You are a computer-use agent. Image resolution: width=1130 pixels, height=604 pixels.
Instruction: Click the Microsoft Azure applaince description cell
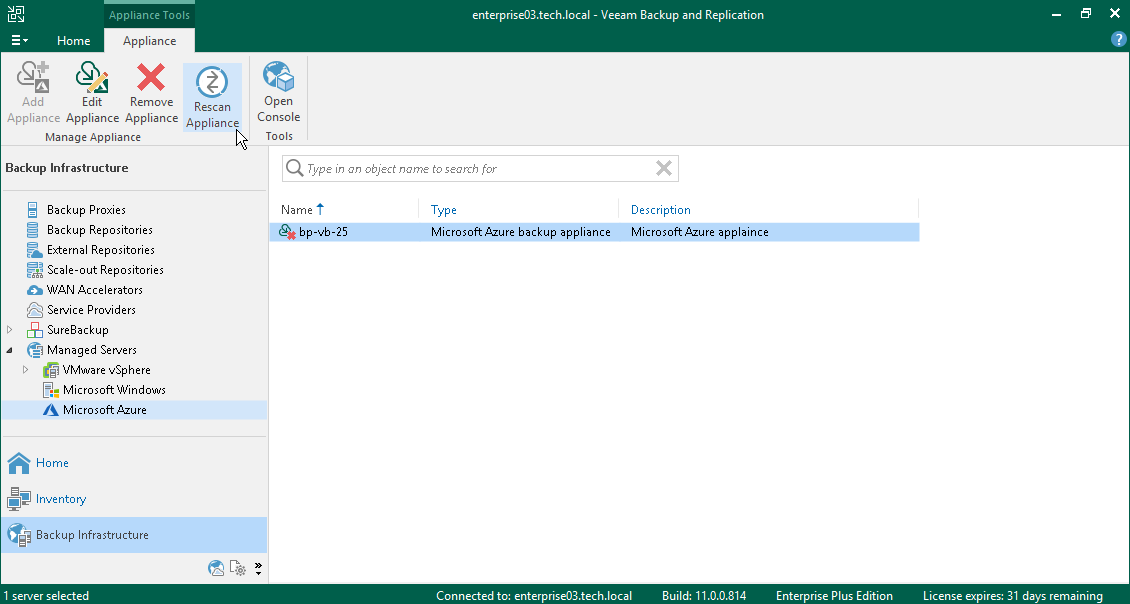pyautogui.click(x=700, y=232)
